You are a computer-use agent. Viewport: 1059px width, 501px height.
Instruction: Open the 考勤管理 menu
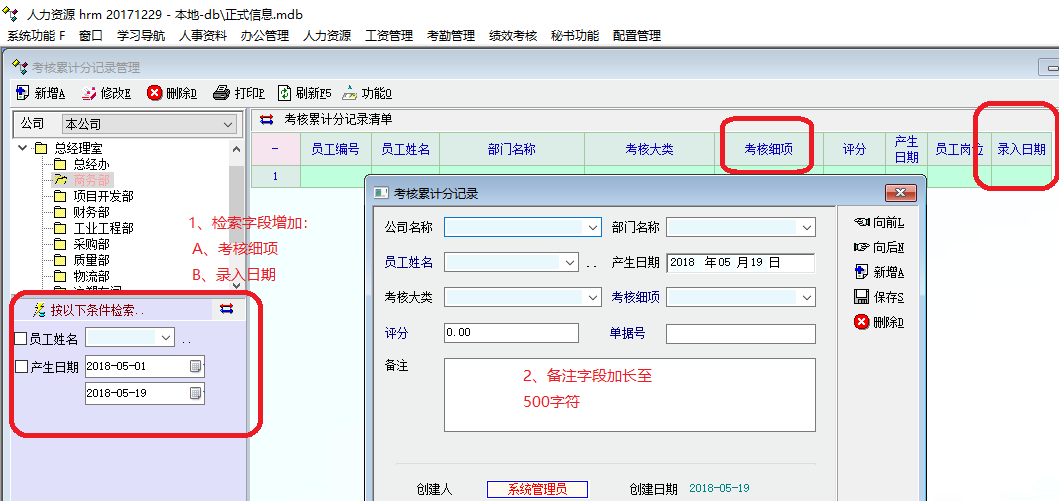click(x=450, y=36)
